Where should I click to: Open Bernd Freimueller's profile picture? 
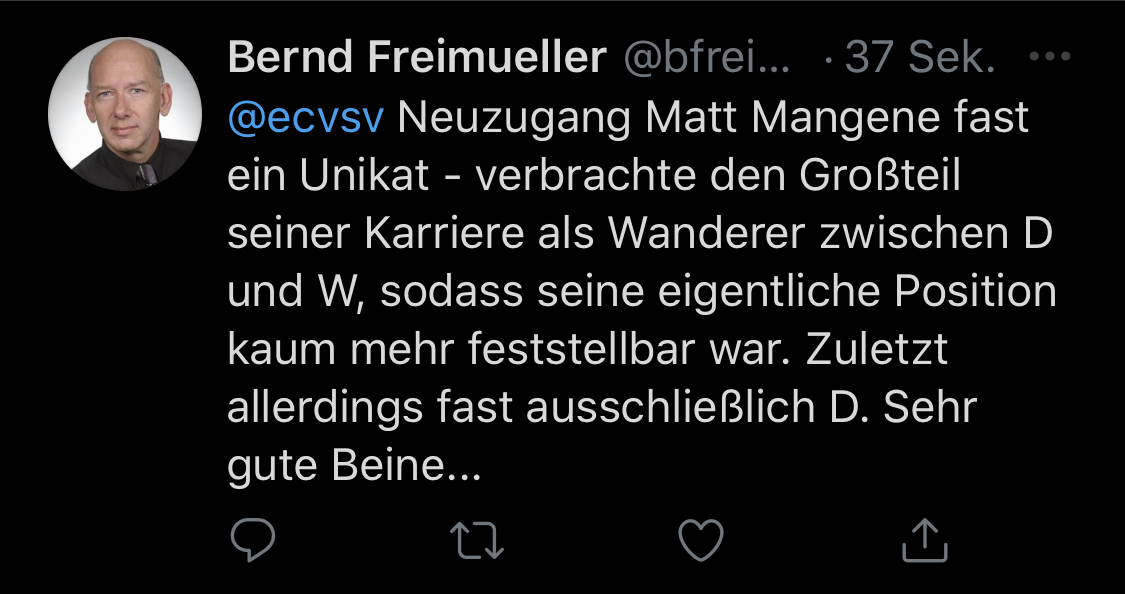coord(126,115)
